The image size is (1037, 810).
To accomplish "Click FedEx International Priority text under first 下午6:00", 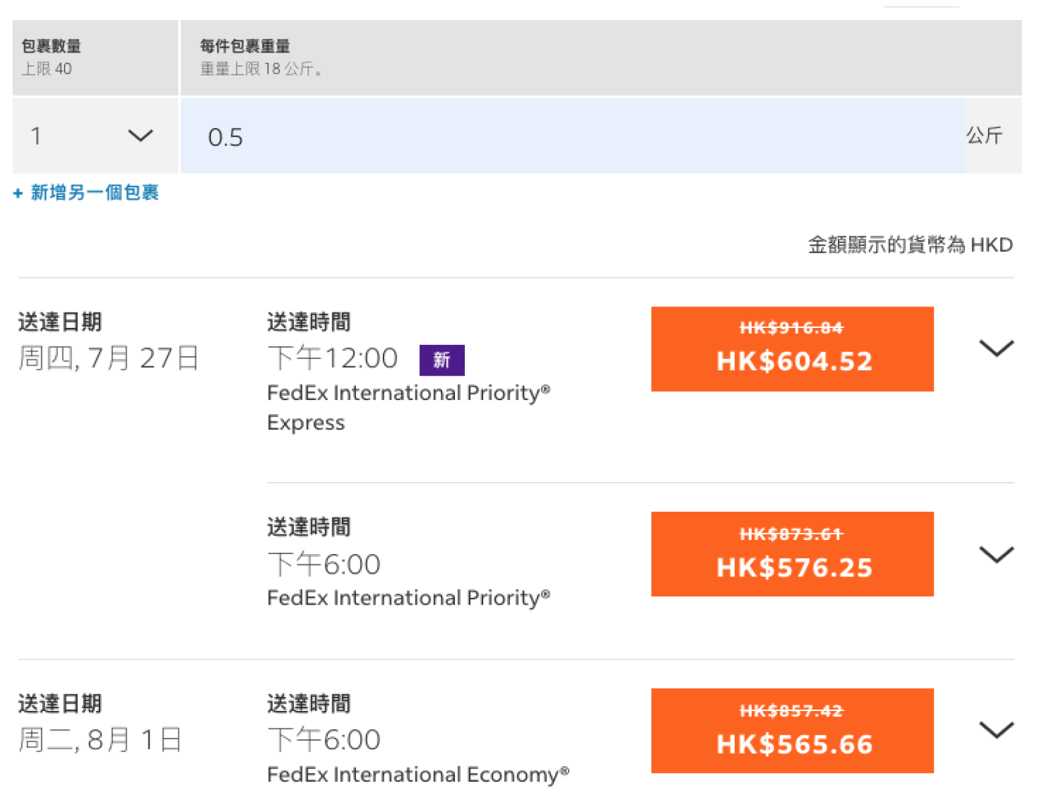I will [408, 598].
